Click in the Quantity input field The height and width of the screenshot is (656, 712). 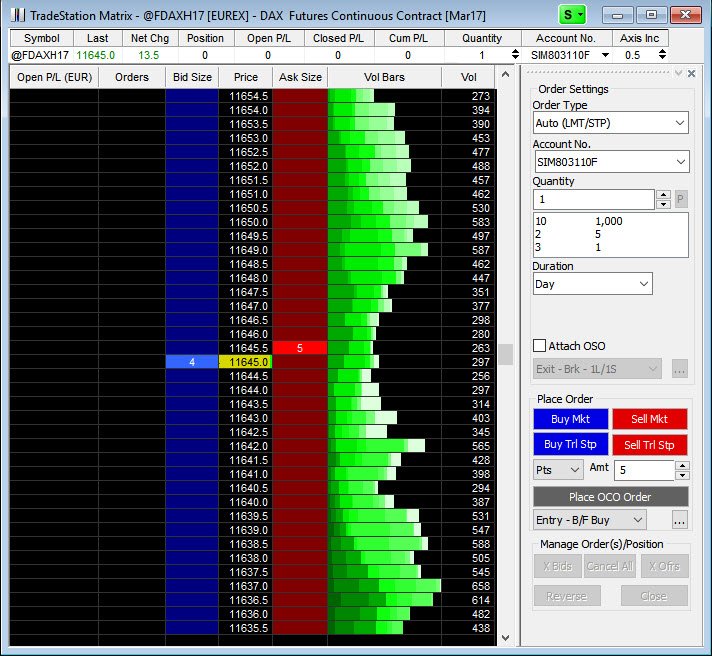click(593, 199)
